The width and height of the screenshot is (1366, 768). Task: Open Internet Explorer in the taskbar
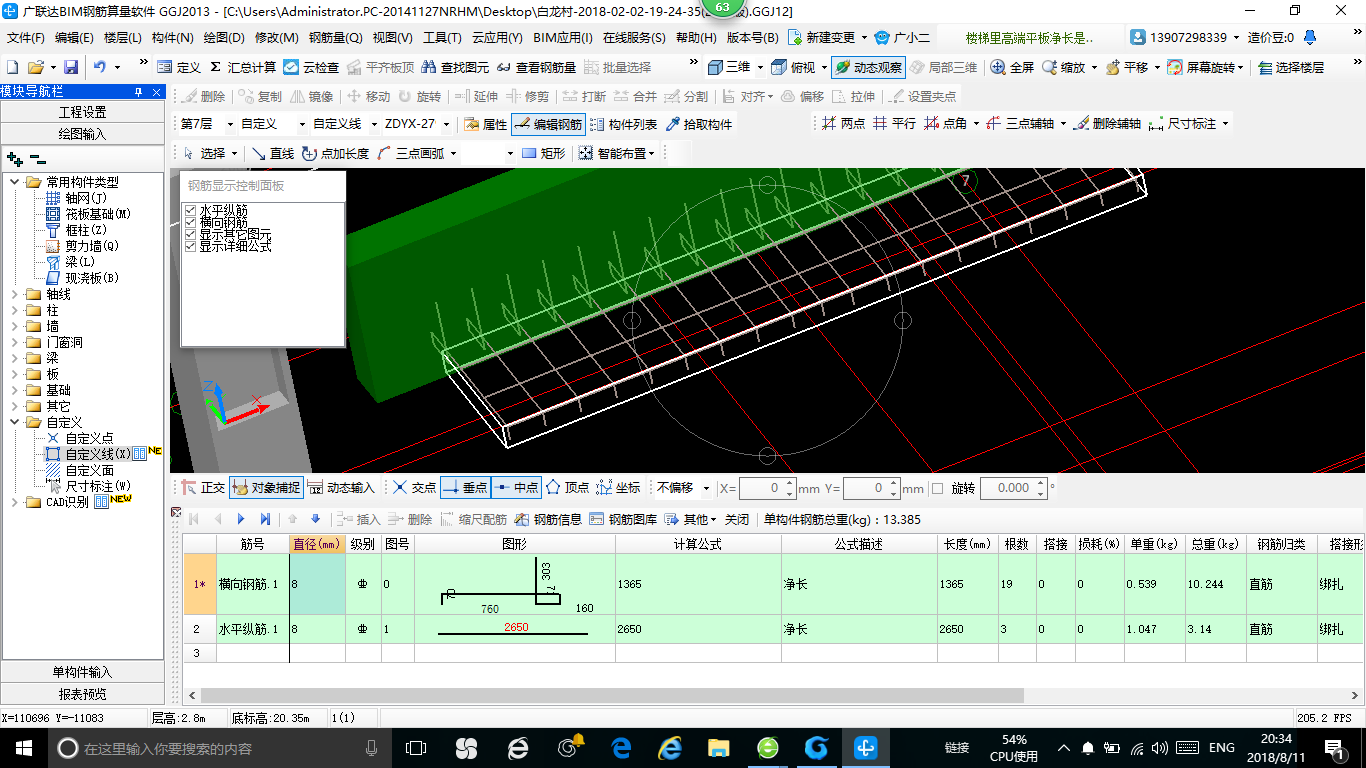coord(670,747)
